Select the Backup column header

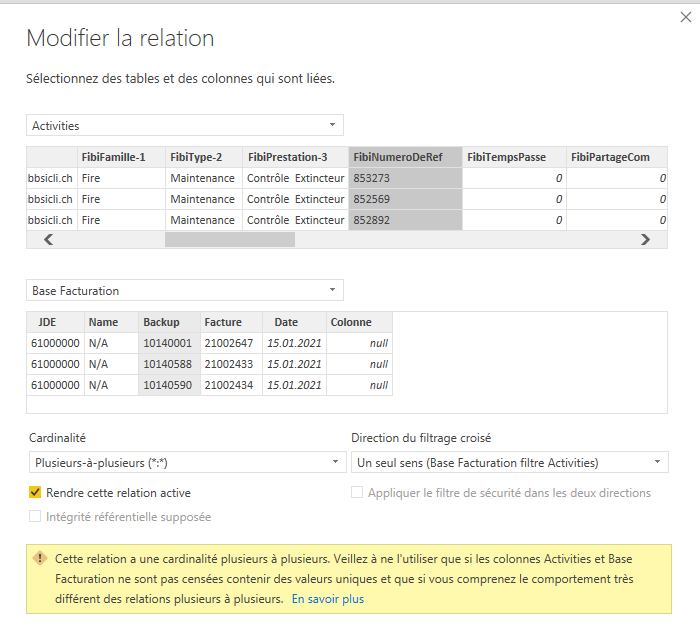[169, 322]
